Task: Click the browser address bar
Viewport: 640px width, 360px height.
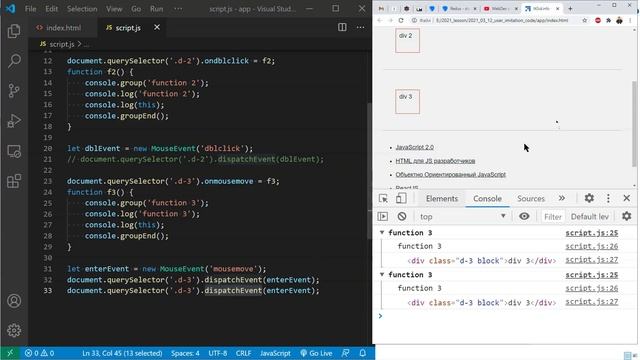Action: [496, 20]
